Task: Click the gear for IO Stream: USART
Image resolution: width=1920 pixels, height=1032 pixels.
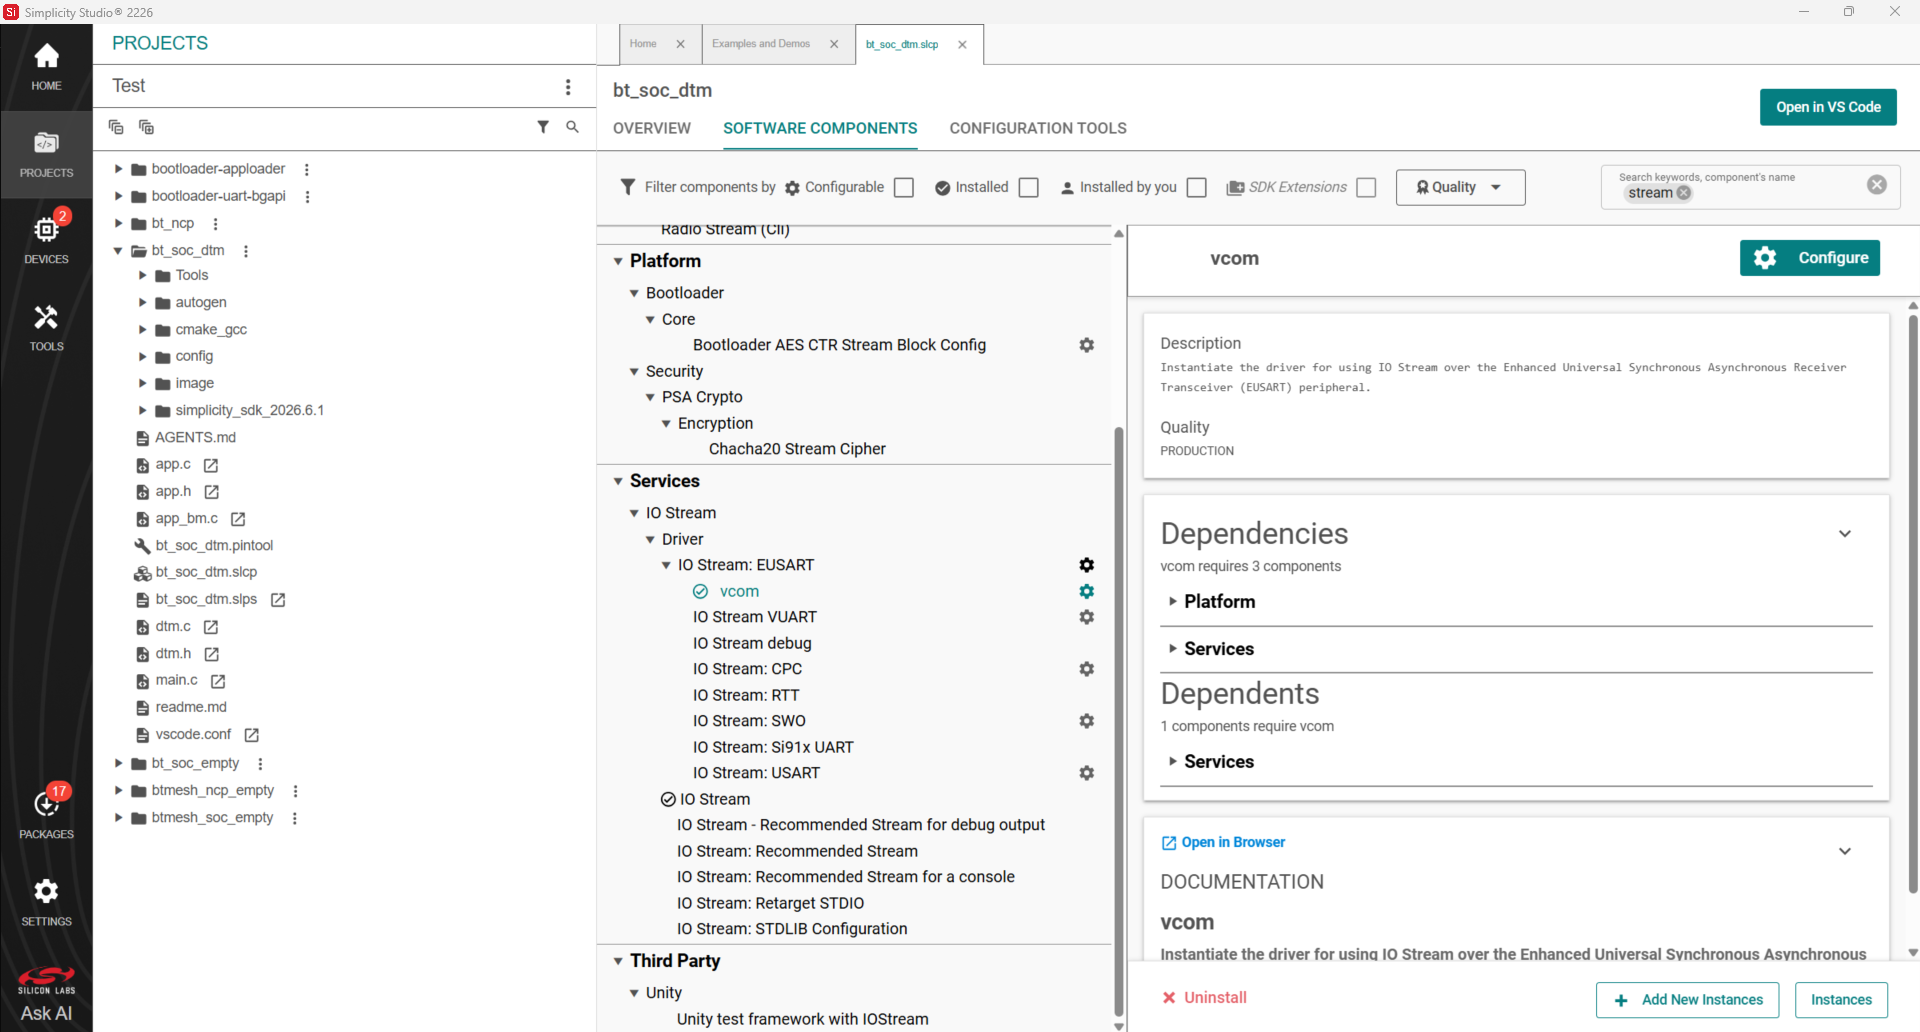Action: pyautogui.click(x=1087, y=773)
